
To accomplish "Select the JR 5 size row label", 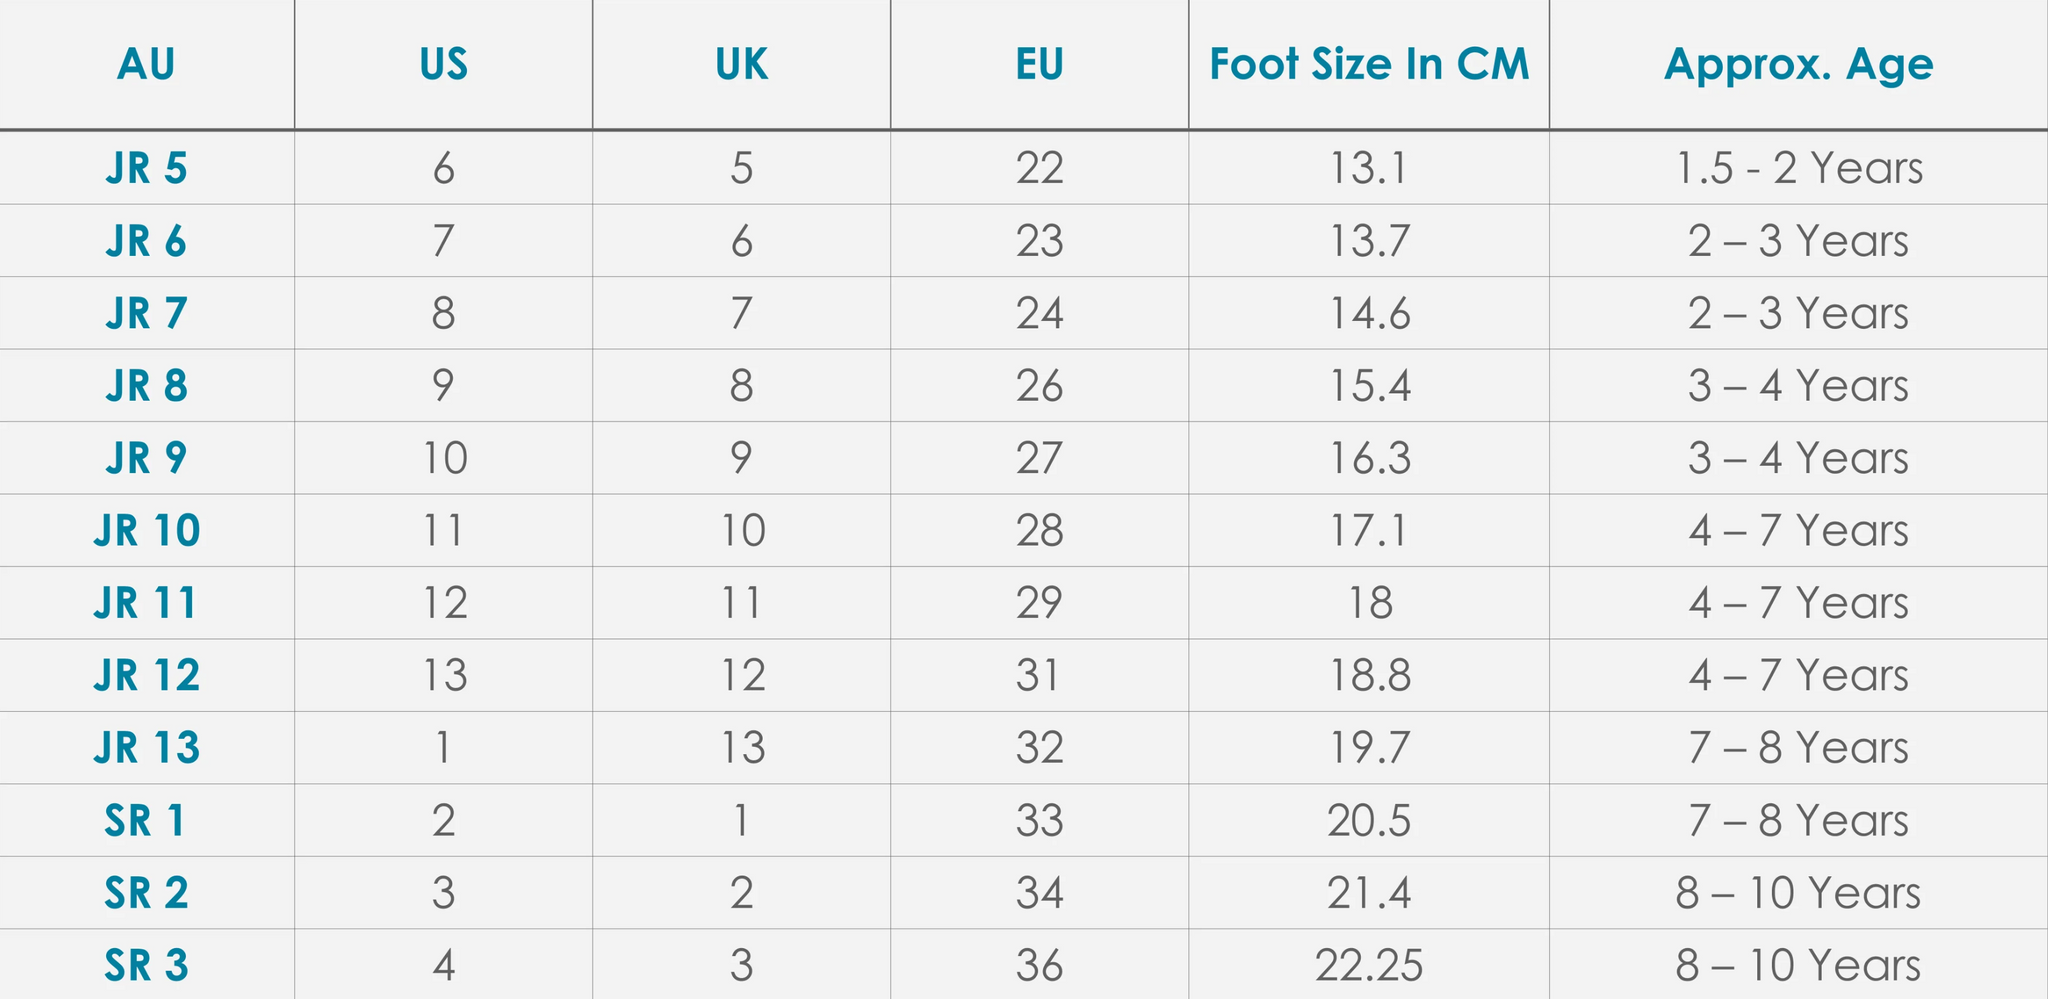I will [x=146, y=168].
